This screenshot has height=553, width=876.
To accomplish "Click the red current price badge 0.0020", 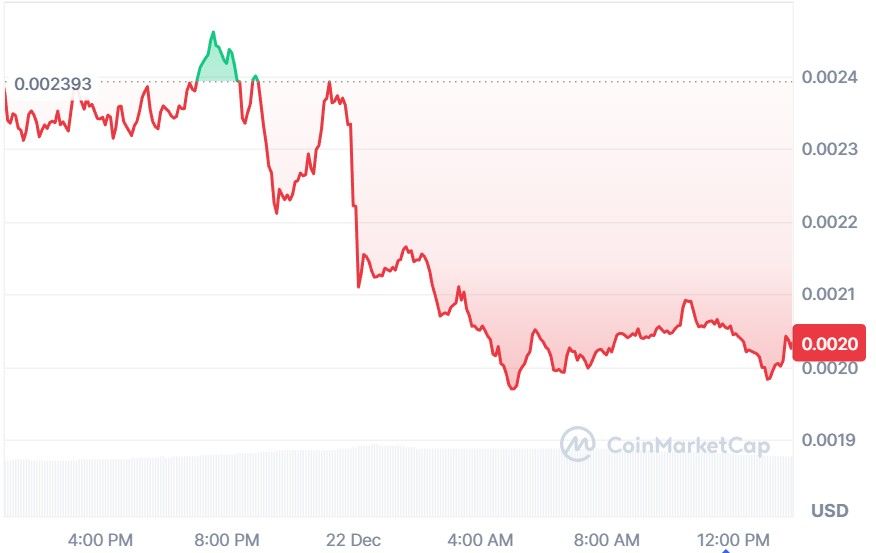I will (829, 343).
